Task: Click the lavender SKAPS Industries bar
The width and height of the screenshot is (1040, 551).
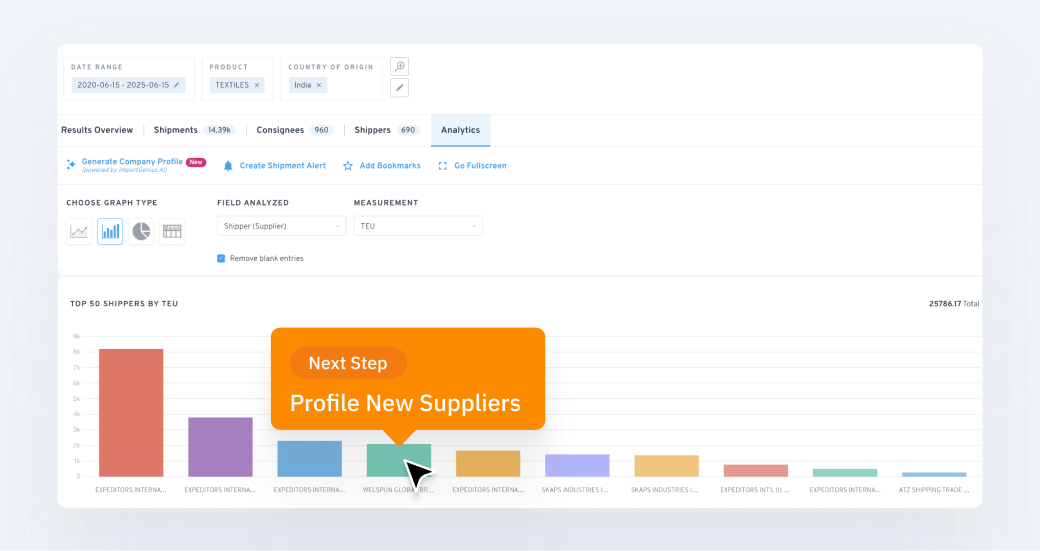Action: [577, 465]
